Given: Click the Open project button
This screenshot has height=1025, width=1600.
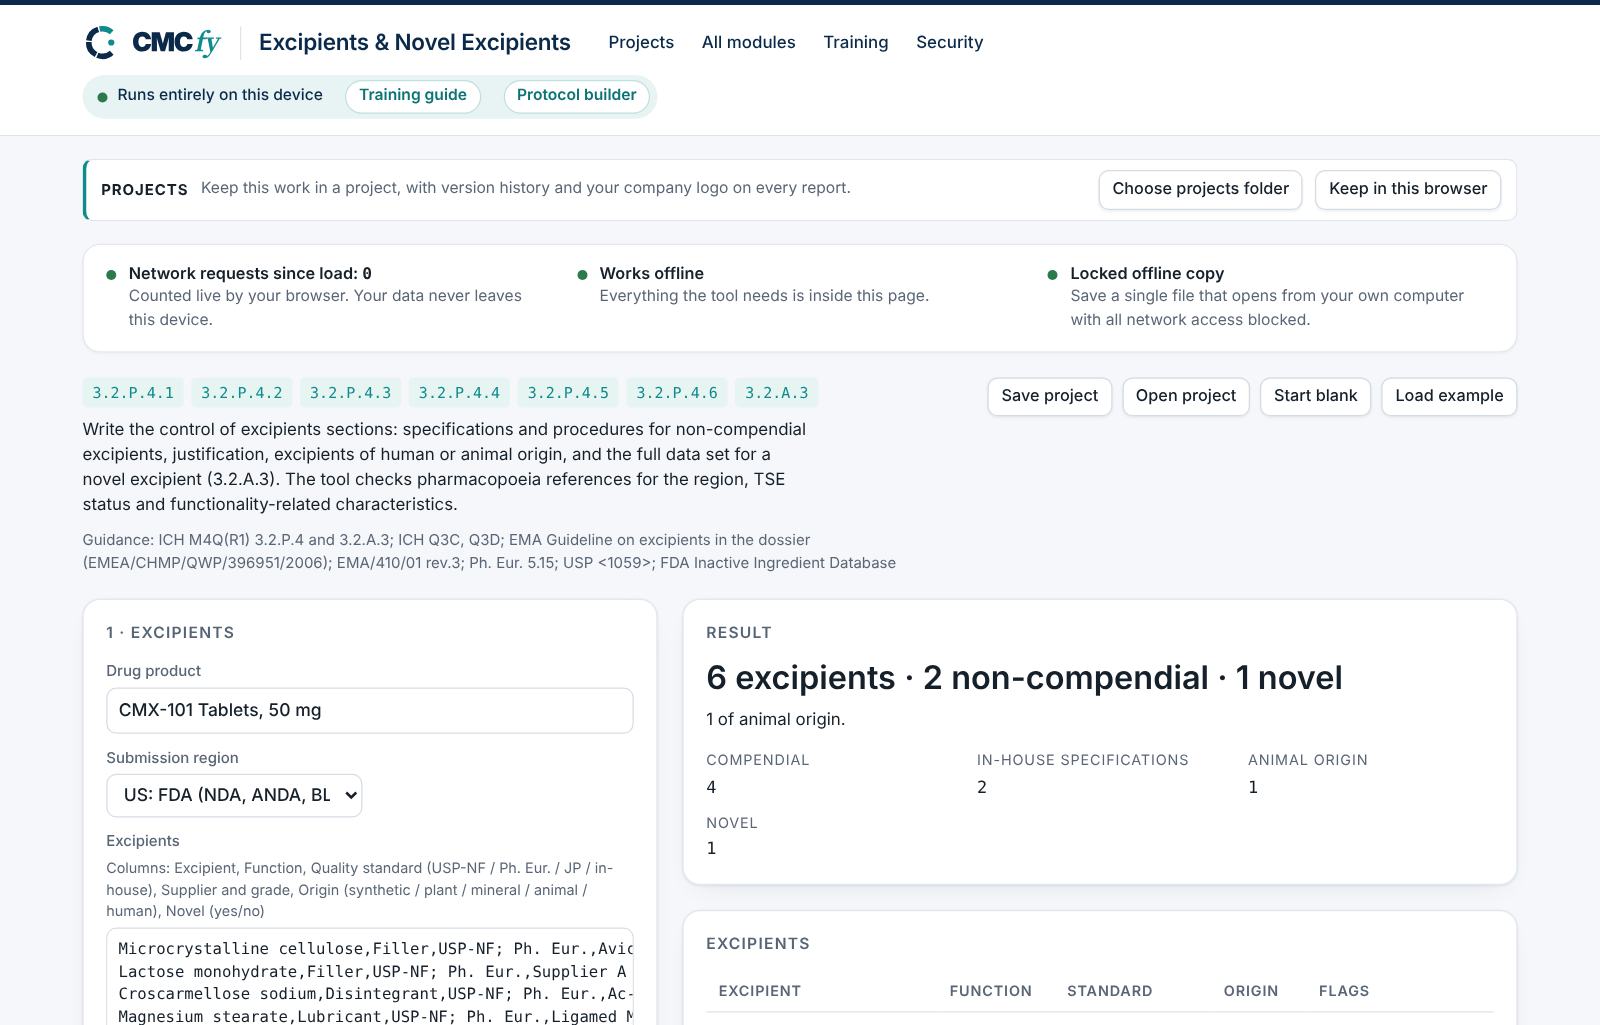Looking at the screenshot, I should pyautogui.click(x=1185, y=396).
